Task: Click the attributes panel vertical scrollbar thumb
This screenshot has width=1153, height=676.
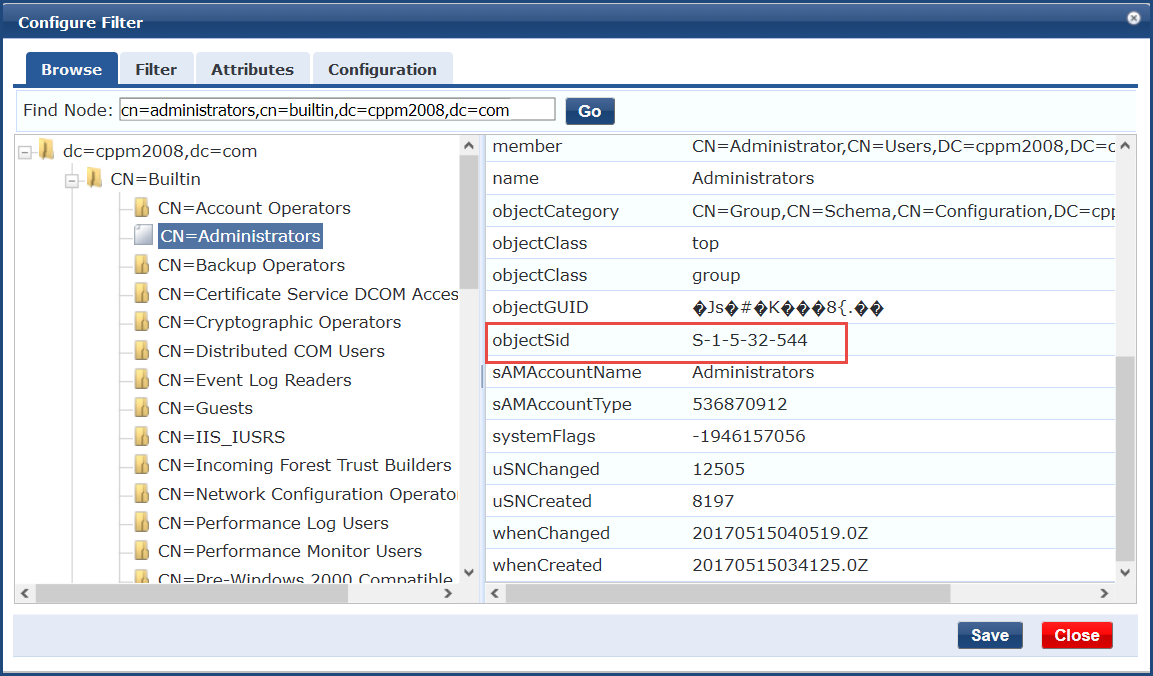Action: 1125,459
